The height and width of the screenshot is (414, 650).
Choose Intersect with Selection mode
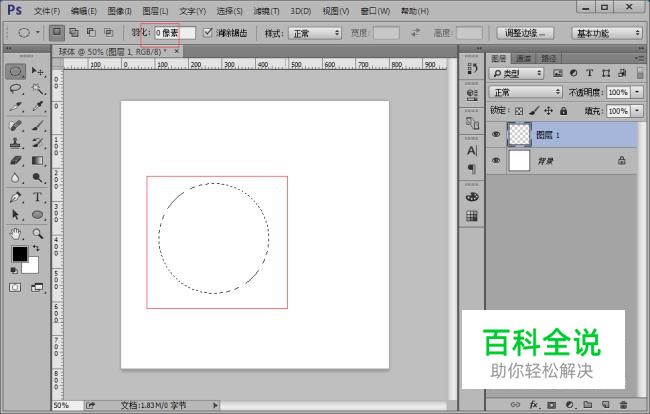pyautogui.click(x=109, y=32)
